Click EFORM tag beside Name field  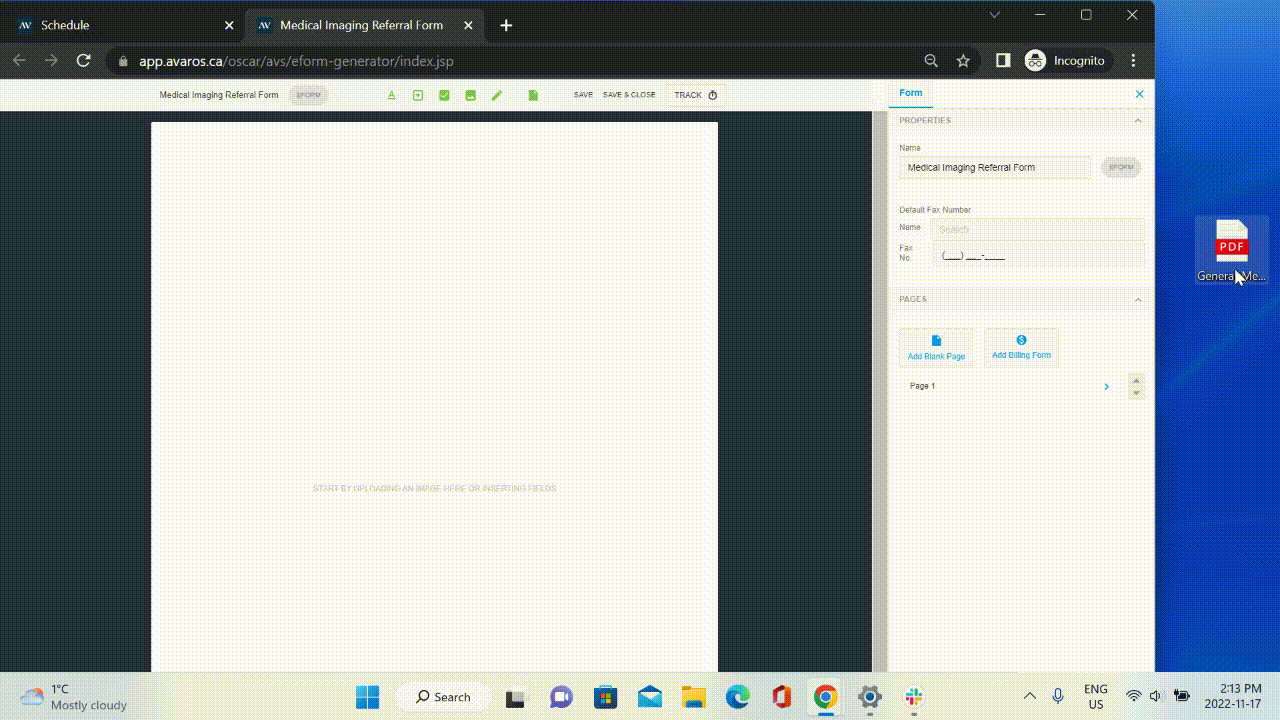point(1121,167)
